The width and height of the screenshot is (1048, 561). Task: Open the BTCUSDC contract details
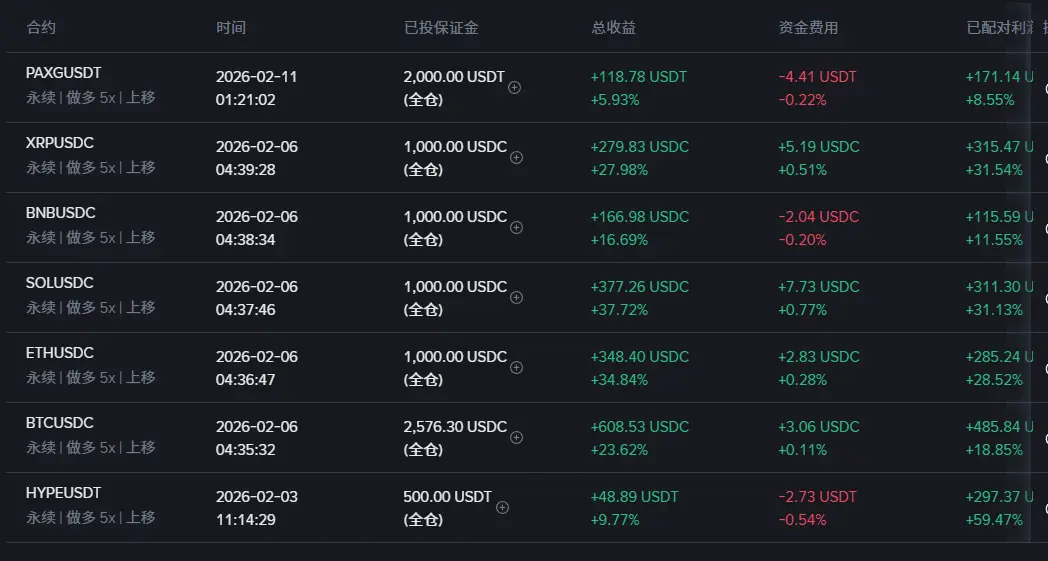click(x=59, y=423)
